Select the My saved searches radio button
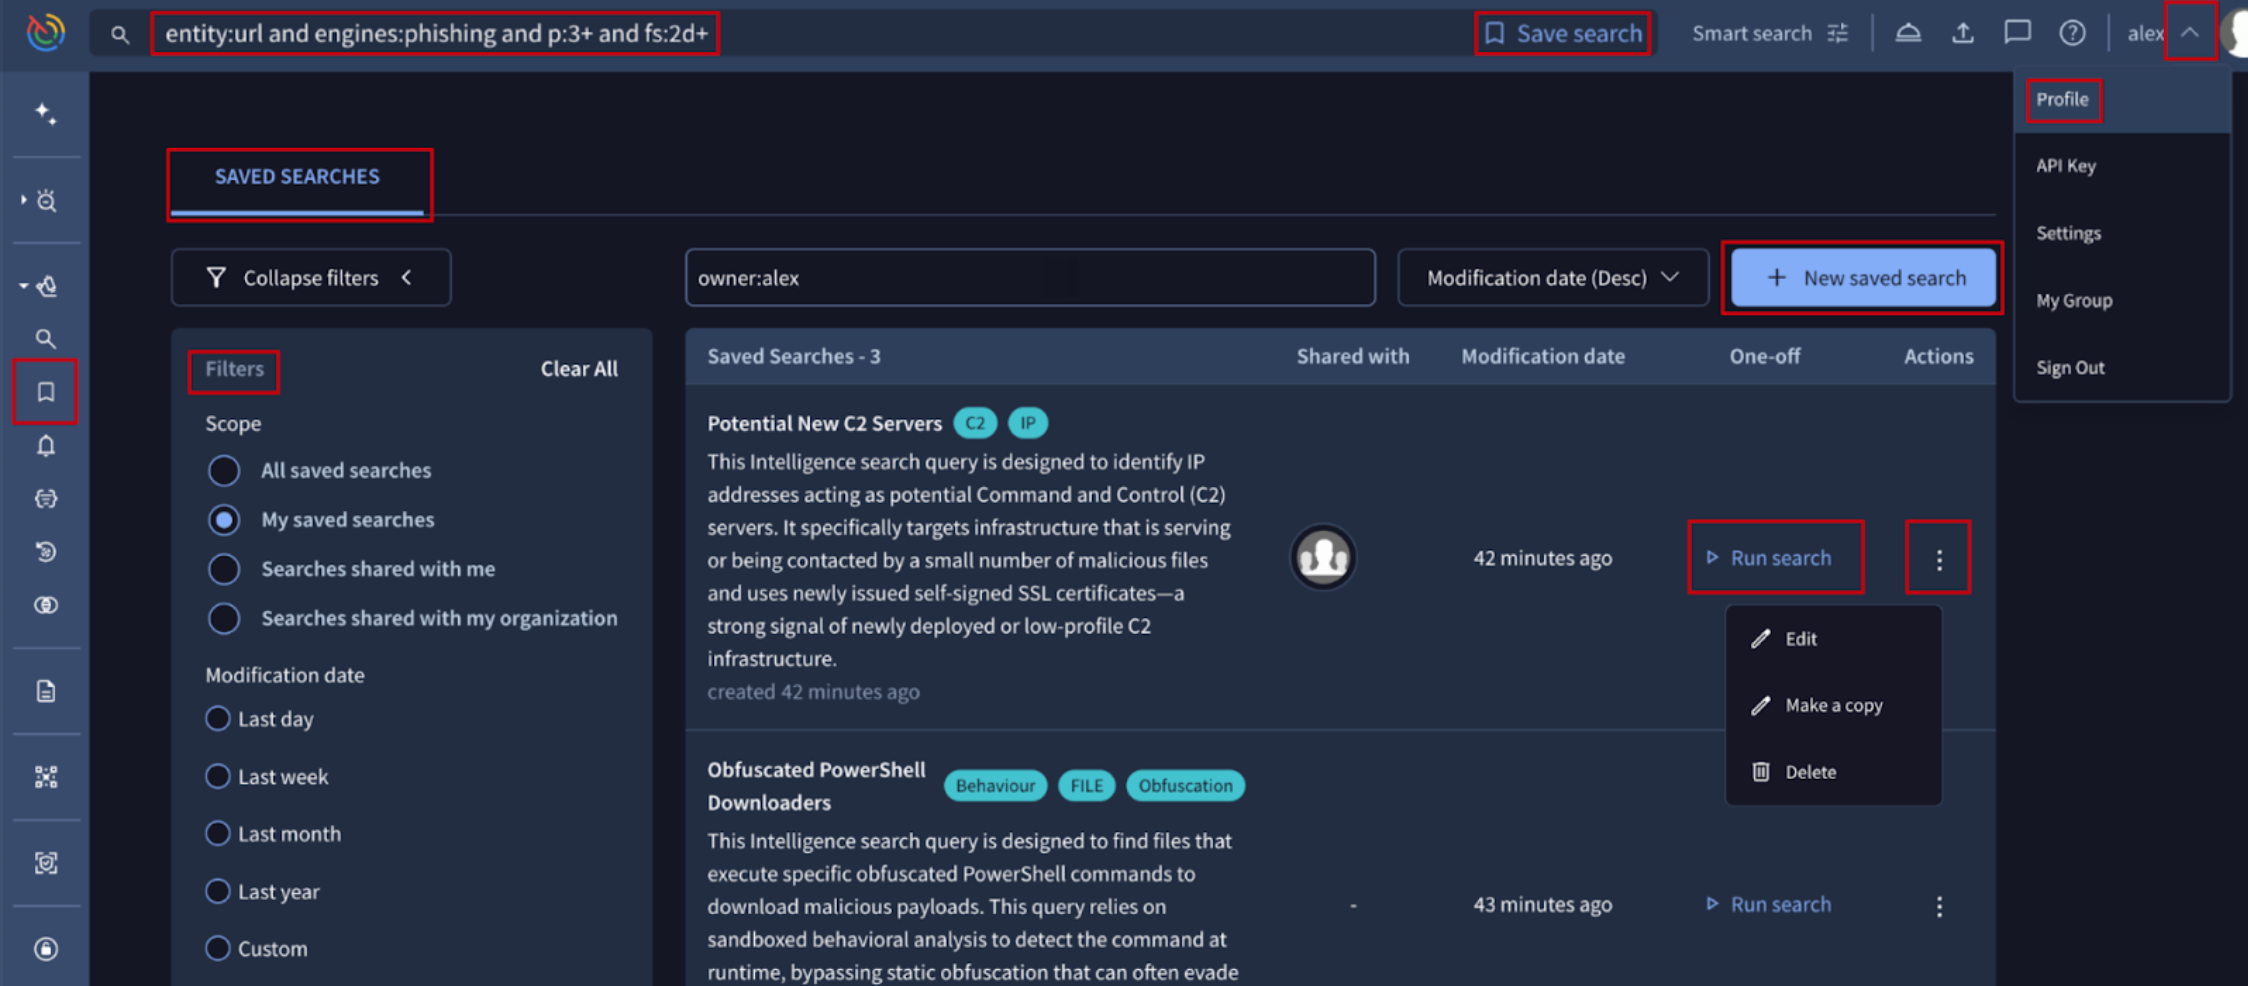2248x986 pixels. tap(224, 520)
